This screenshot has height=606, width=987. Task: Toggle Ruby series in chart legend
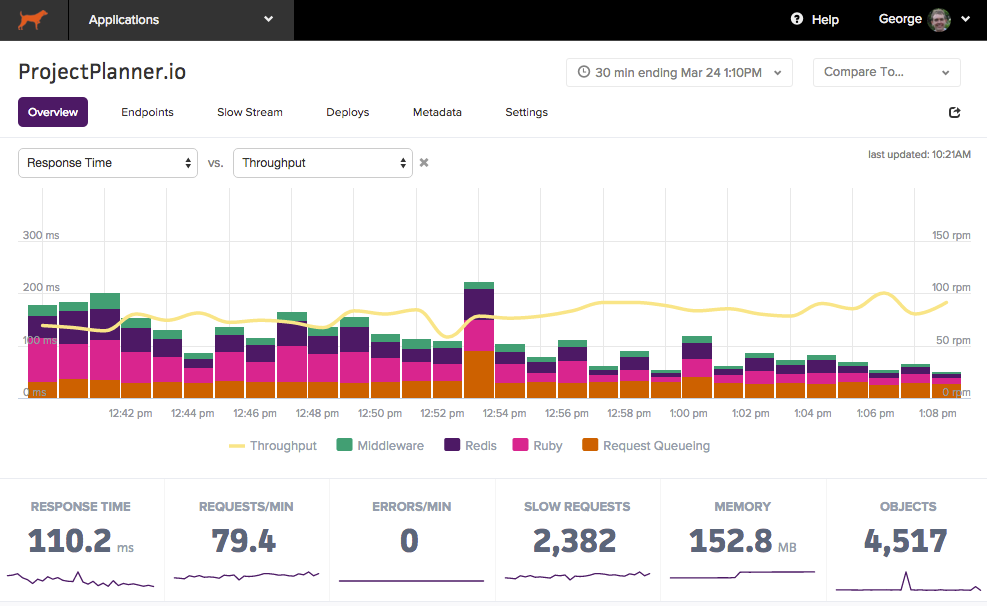pyautogui.click(x=538, y=445)
